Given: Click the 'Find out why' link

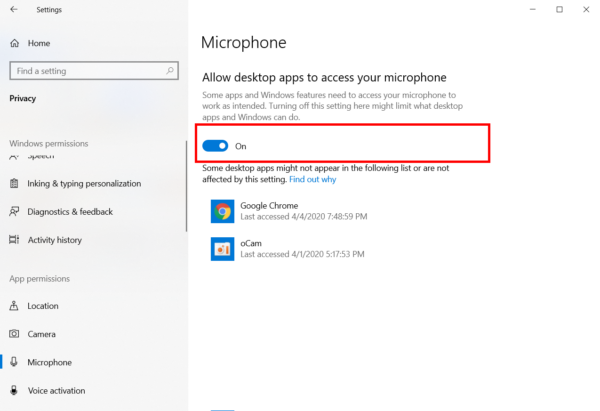Looking at the screenshot, I should pos(312,179).
